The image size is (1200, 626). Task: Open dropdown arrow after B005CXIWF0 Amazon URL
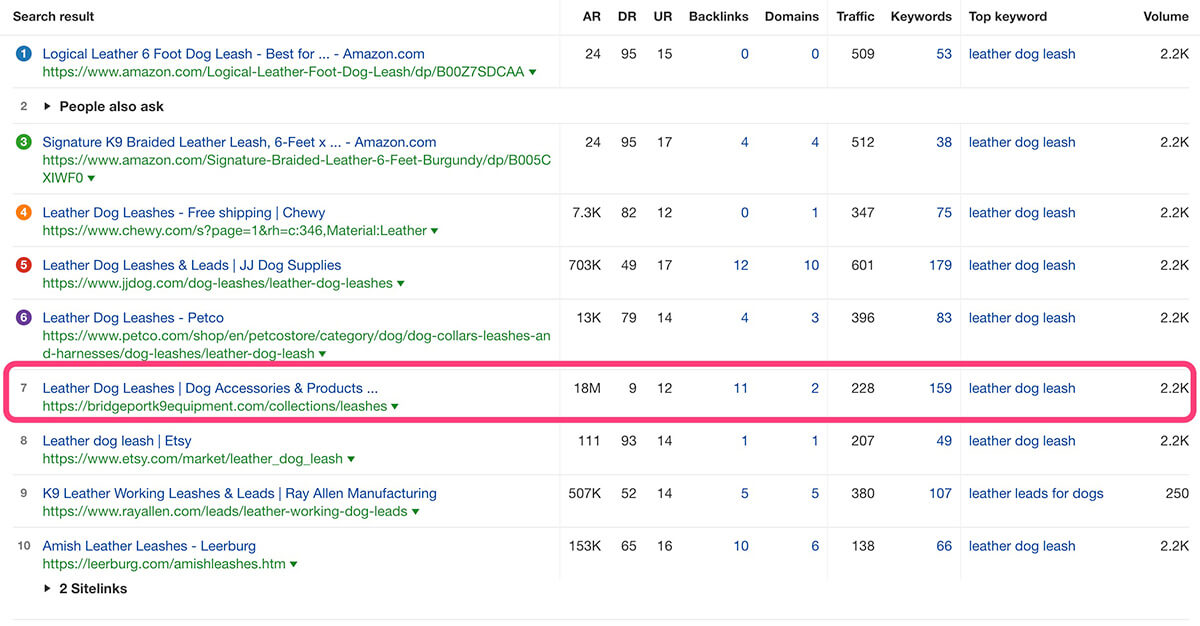[x=91, y=179]
